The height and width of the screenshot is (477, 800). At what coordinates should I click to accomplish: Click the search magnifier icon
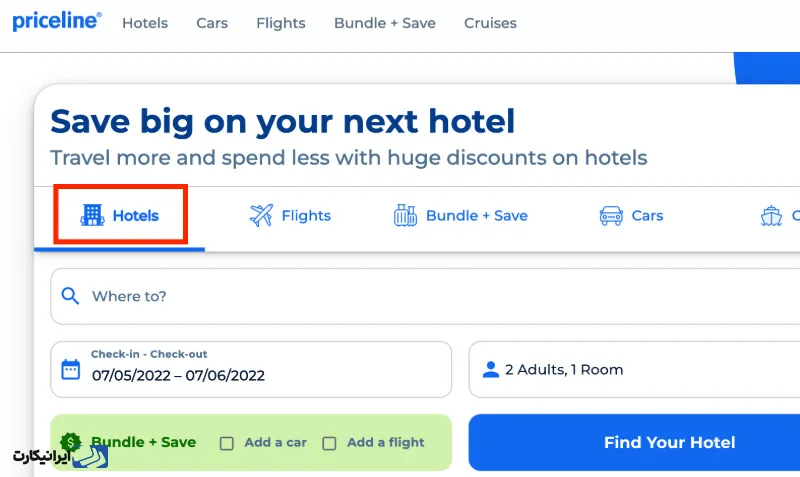[70, 296]
